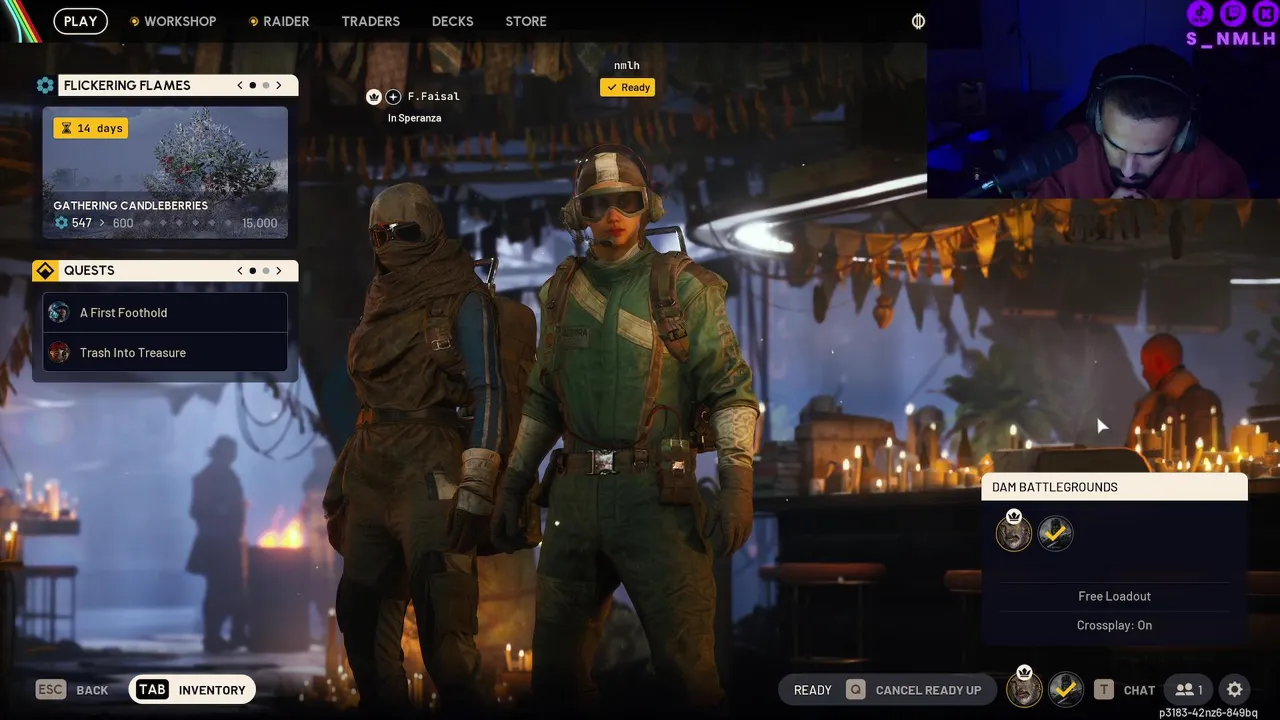Image resolution: width=1280 pixels, height=720 pixels.
Task: Click the 'GATHERING CANDLEBERRIES' title text
Action: click(131, 206)
